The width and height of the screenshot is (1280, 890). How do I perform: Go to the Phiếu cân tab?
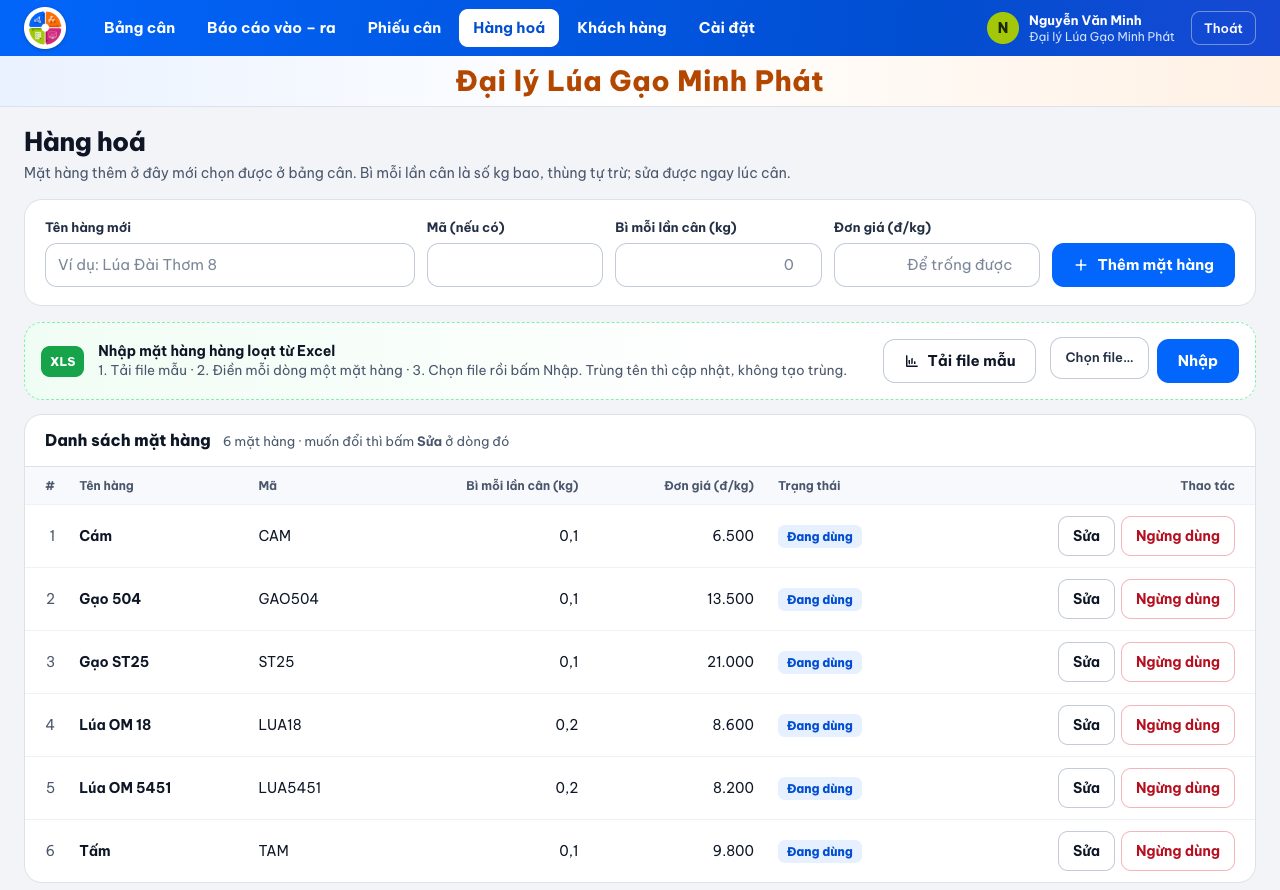pos(404,28)
